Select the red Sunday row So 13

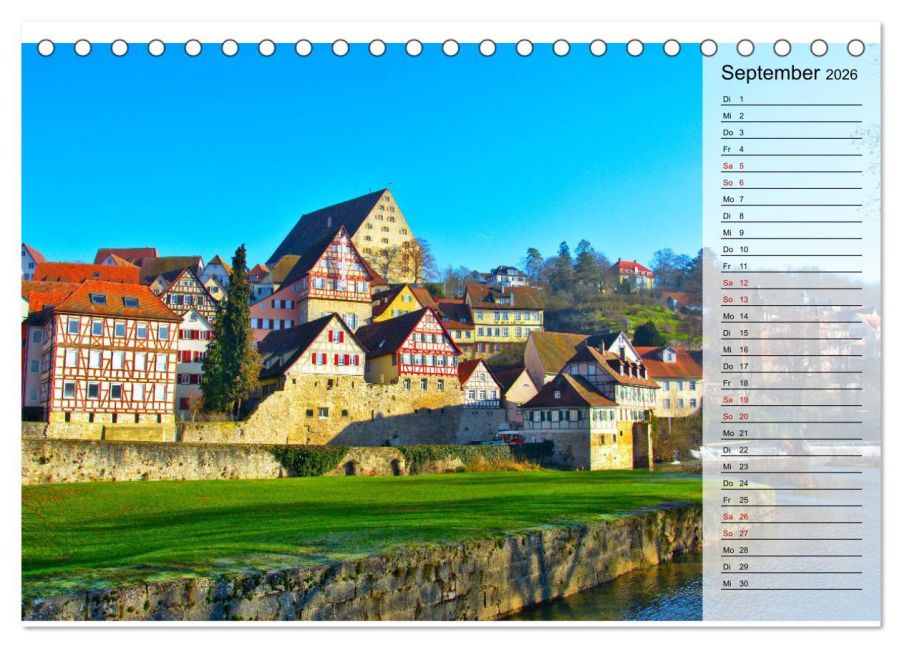(792, 299)
